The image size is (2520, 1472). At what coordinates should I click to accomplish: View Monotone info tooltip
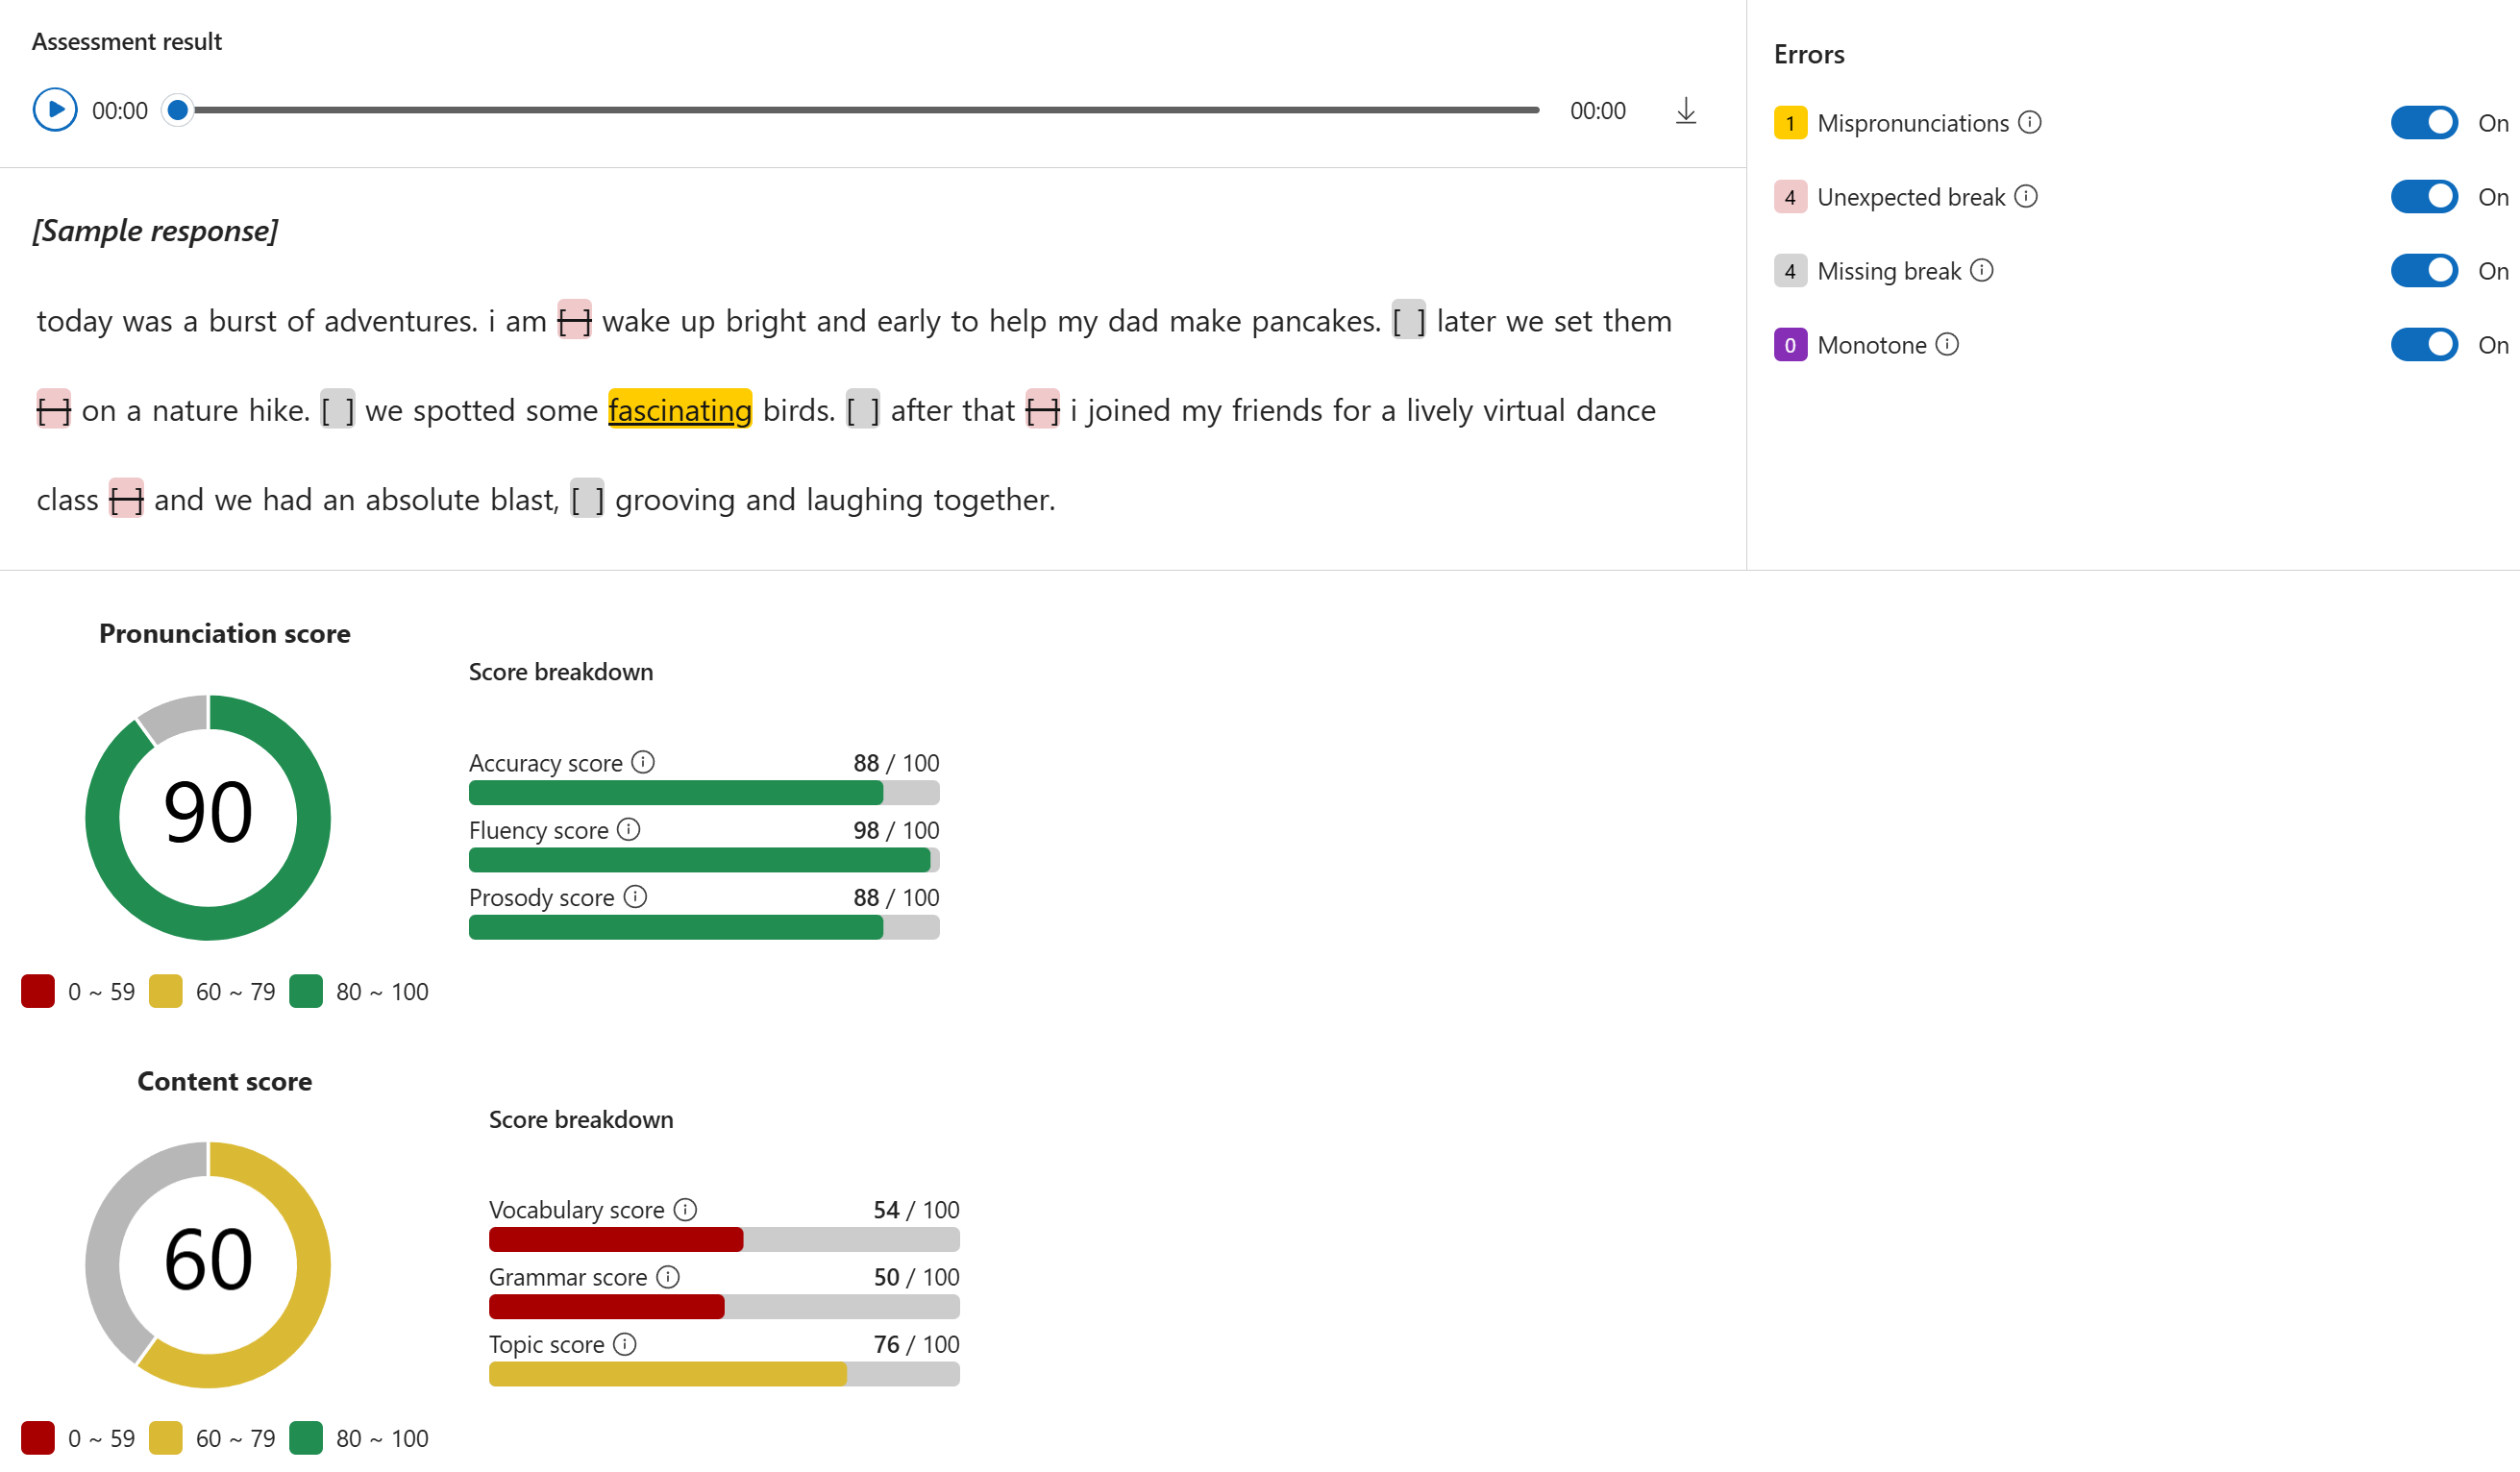click(x=1947, y=344)
